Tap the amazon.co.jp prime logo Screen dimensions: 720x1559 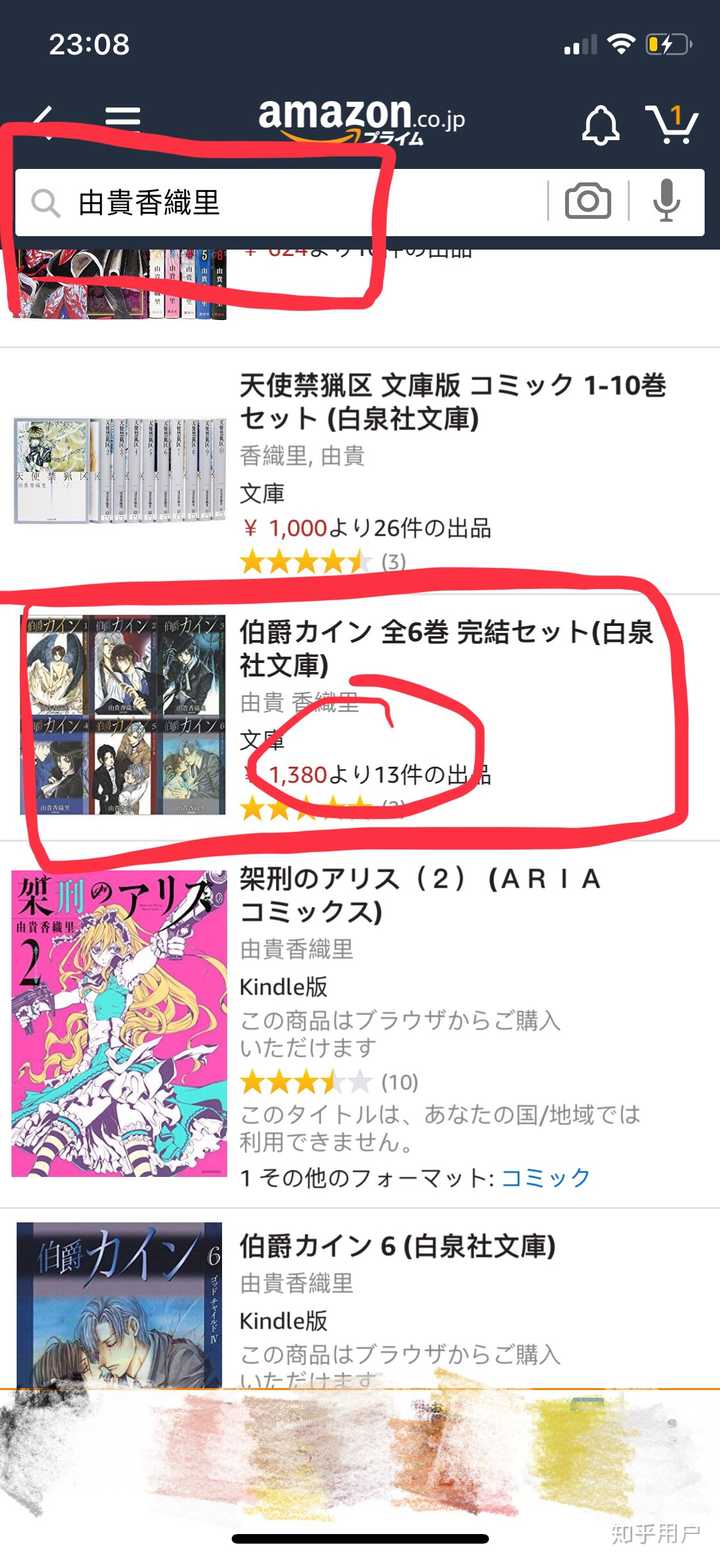pyautogui.click(x=361, y=122)
